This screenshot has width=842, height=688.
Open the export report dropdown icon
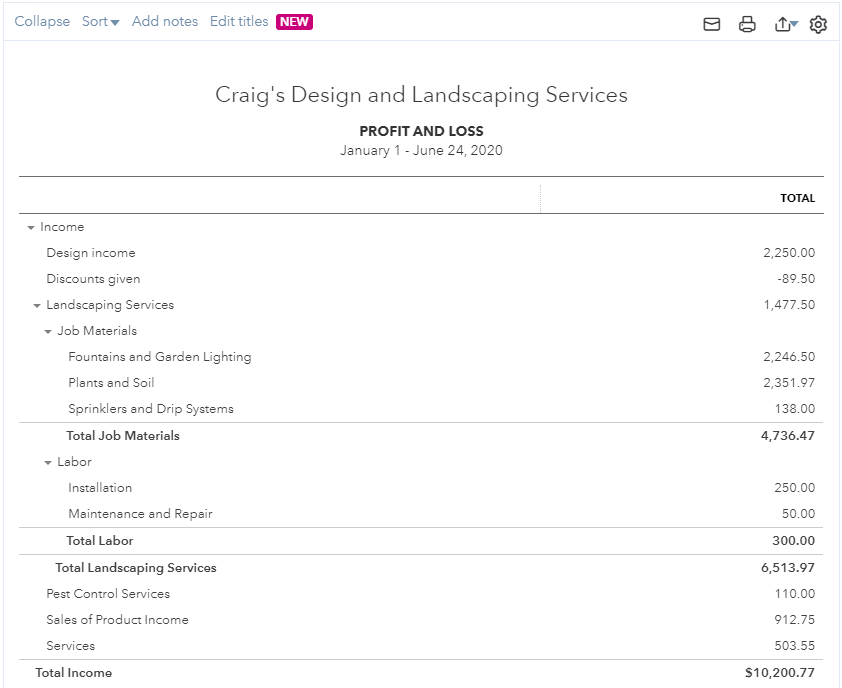(786, 24)
